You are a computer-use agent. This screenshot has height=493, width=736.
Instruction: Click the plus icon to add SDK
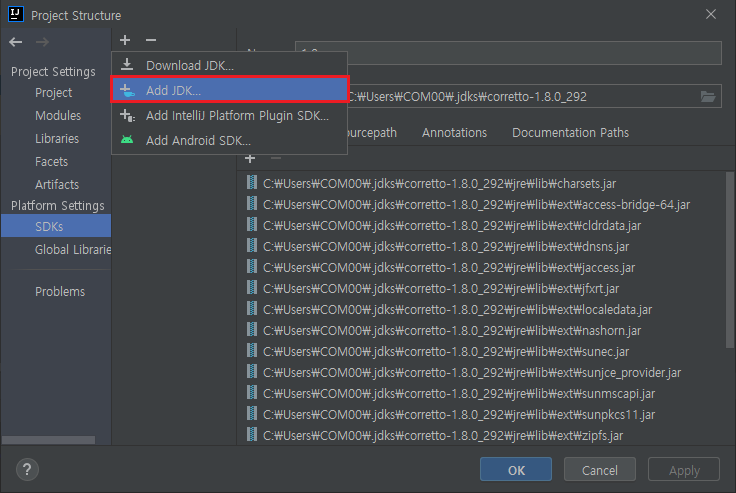(x=125, y=40)
